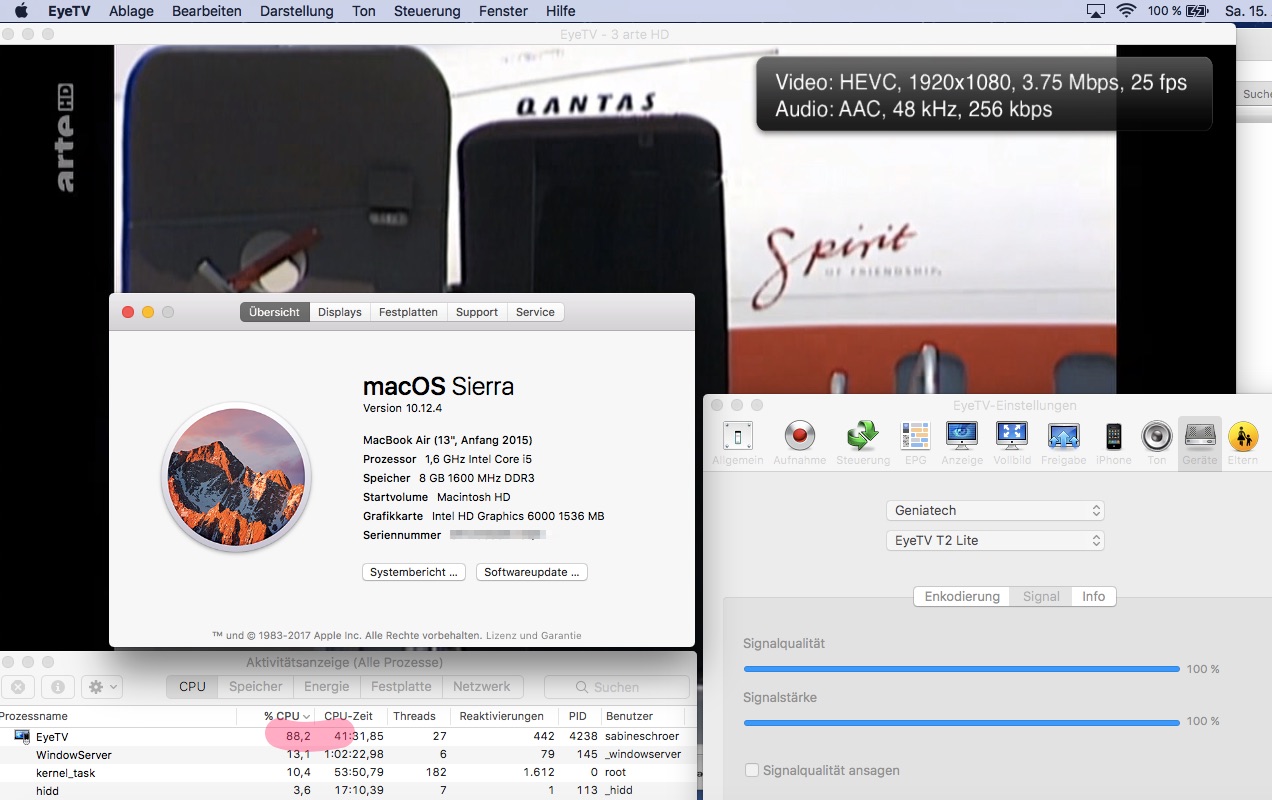Switch to the Übersicht tab
The width and height of the screenshot is (1272, 800).
coord(275,312)
